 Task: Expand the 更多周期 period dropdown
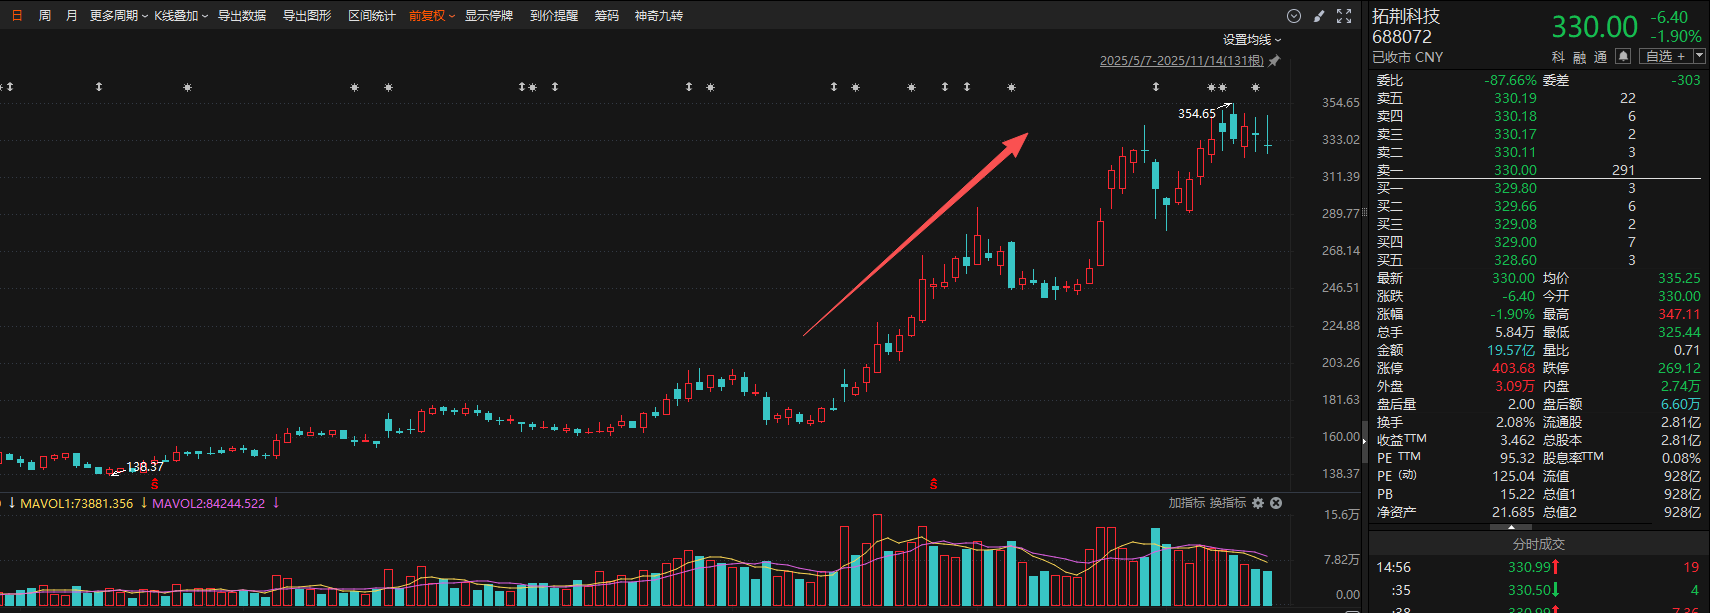[118, 16]
